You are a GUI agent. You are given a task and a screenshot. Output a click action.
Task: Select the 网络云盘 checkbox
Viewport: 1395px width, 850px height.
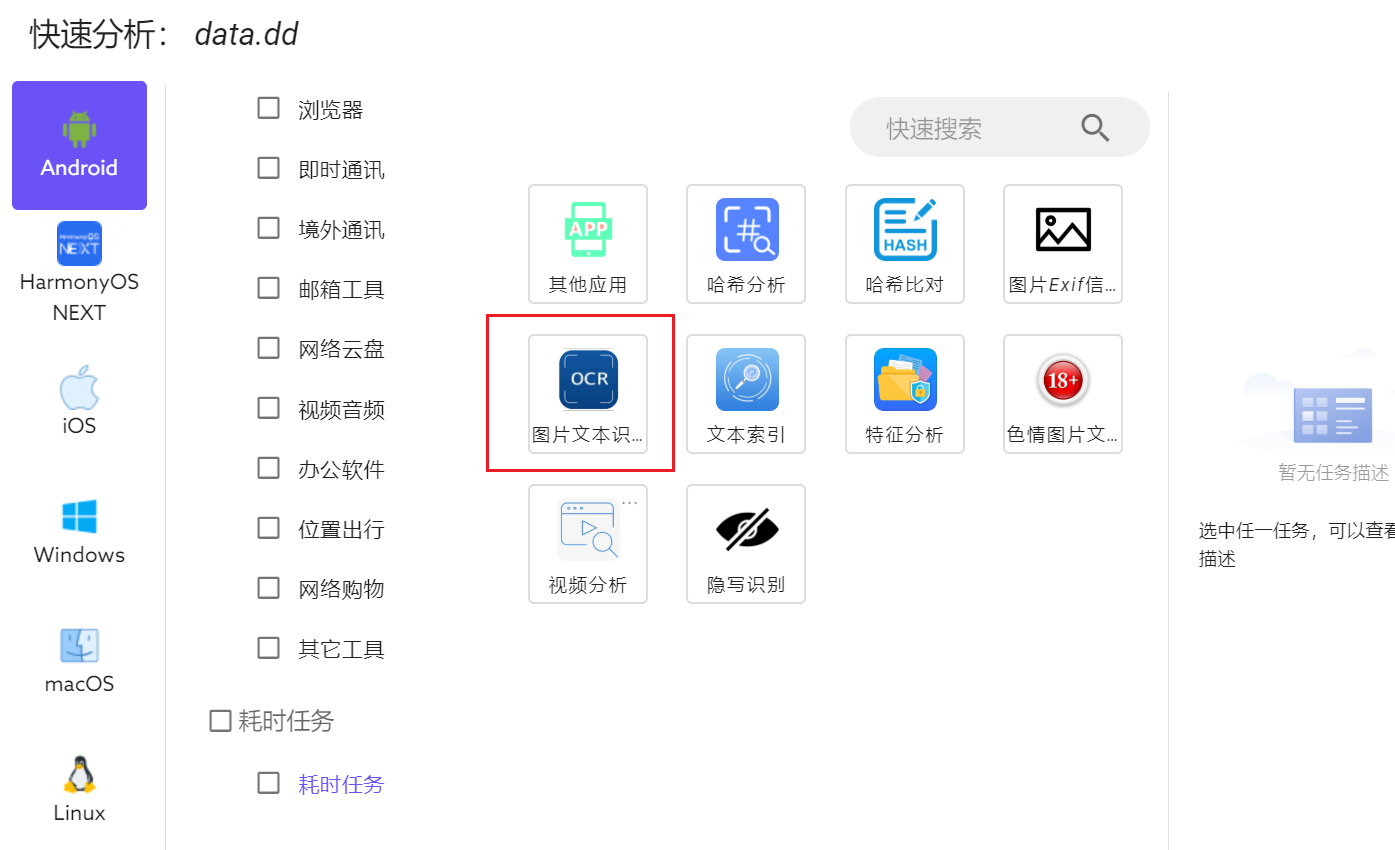pyautogui.click(x=268, y=348)
